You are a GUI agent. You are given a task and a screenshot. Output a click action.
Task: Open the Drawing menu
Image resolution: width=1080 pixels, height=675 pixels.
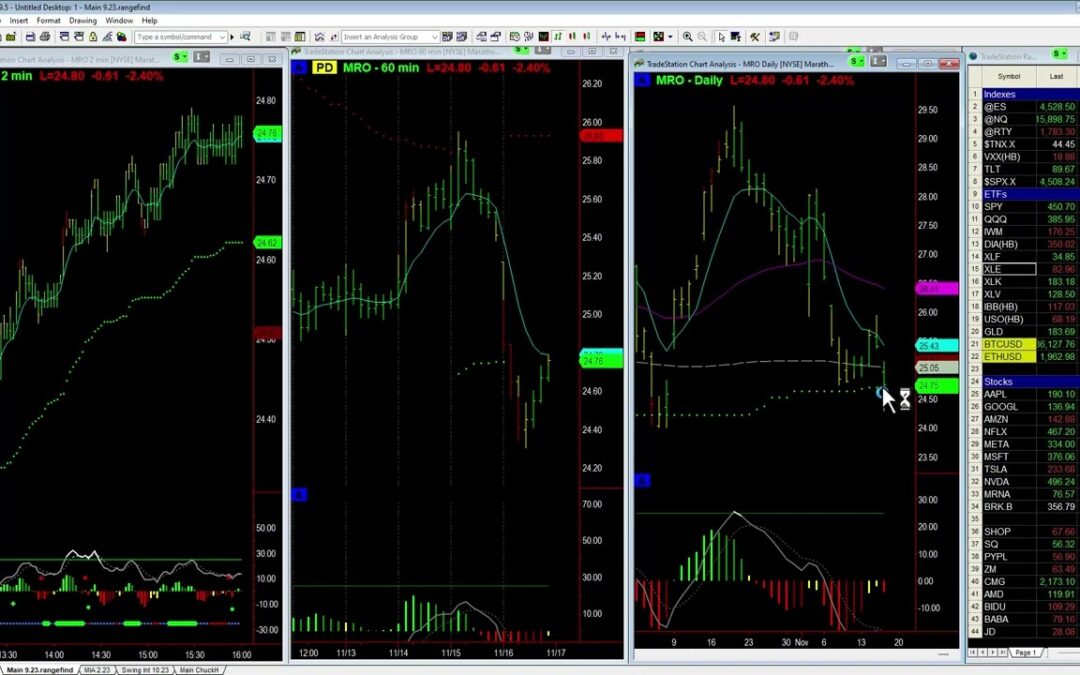pos(83,21)
